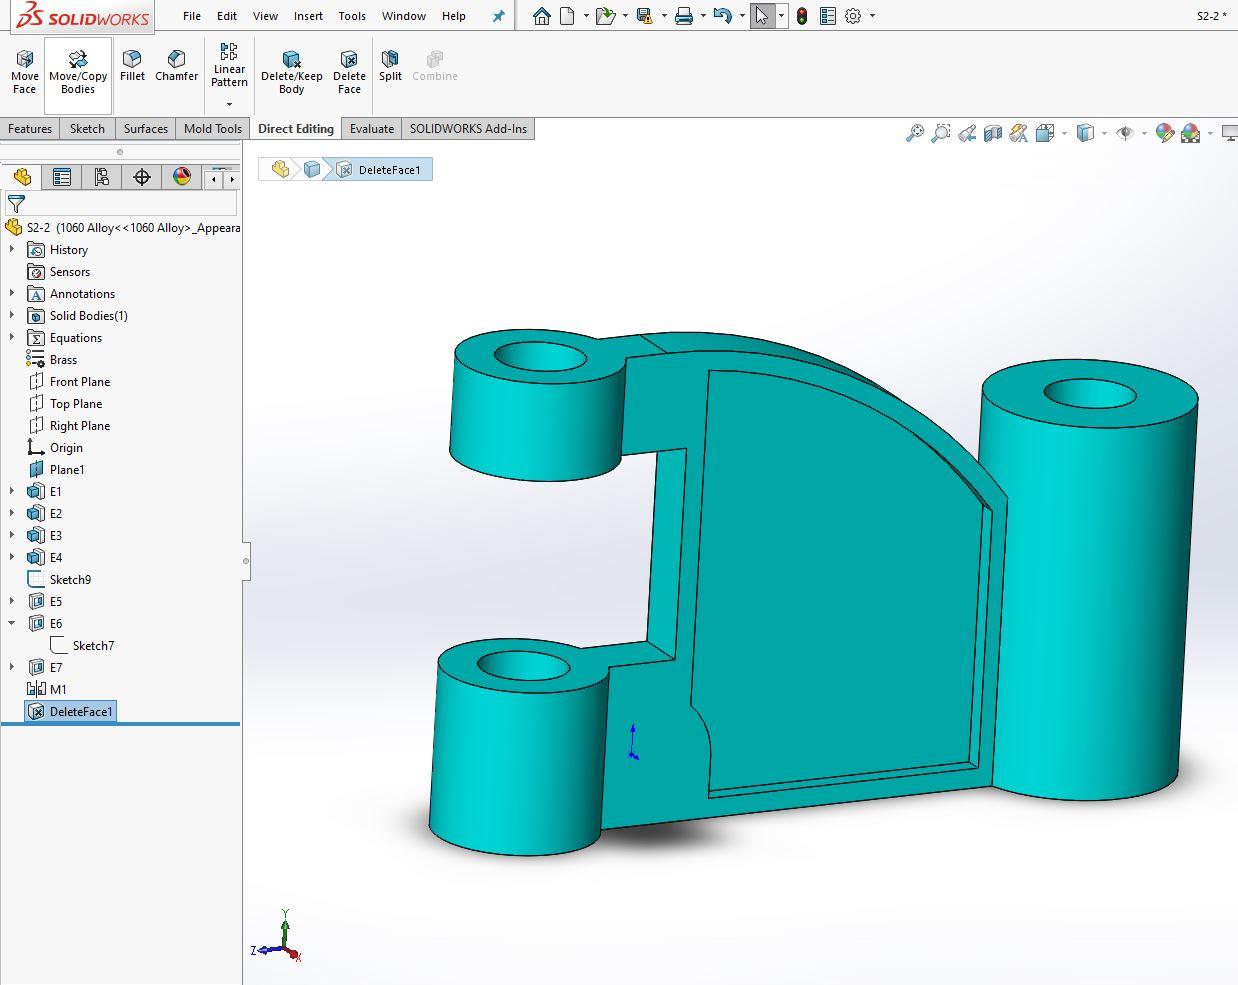The width and height of the screenshot is (1238, 985).
Task: Click the Move/Copy Bodies tool
Action: tap(78, 71)
